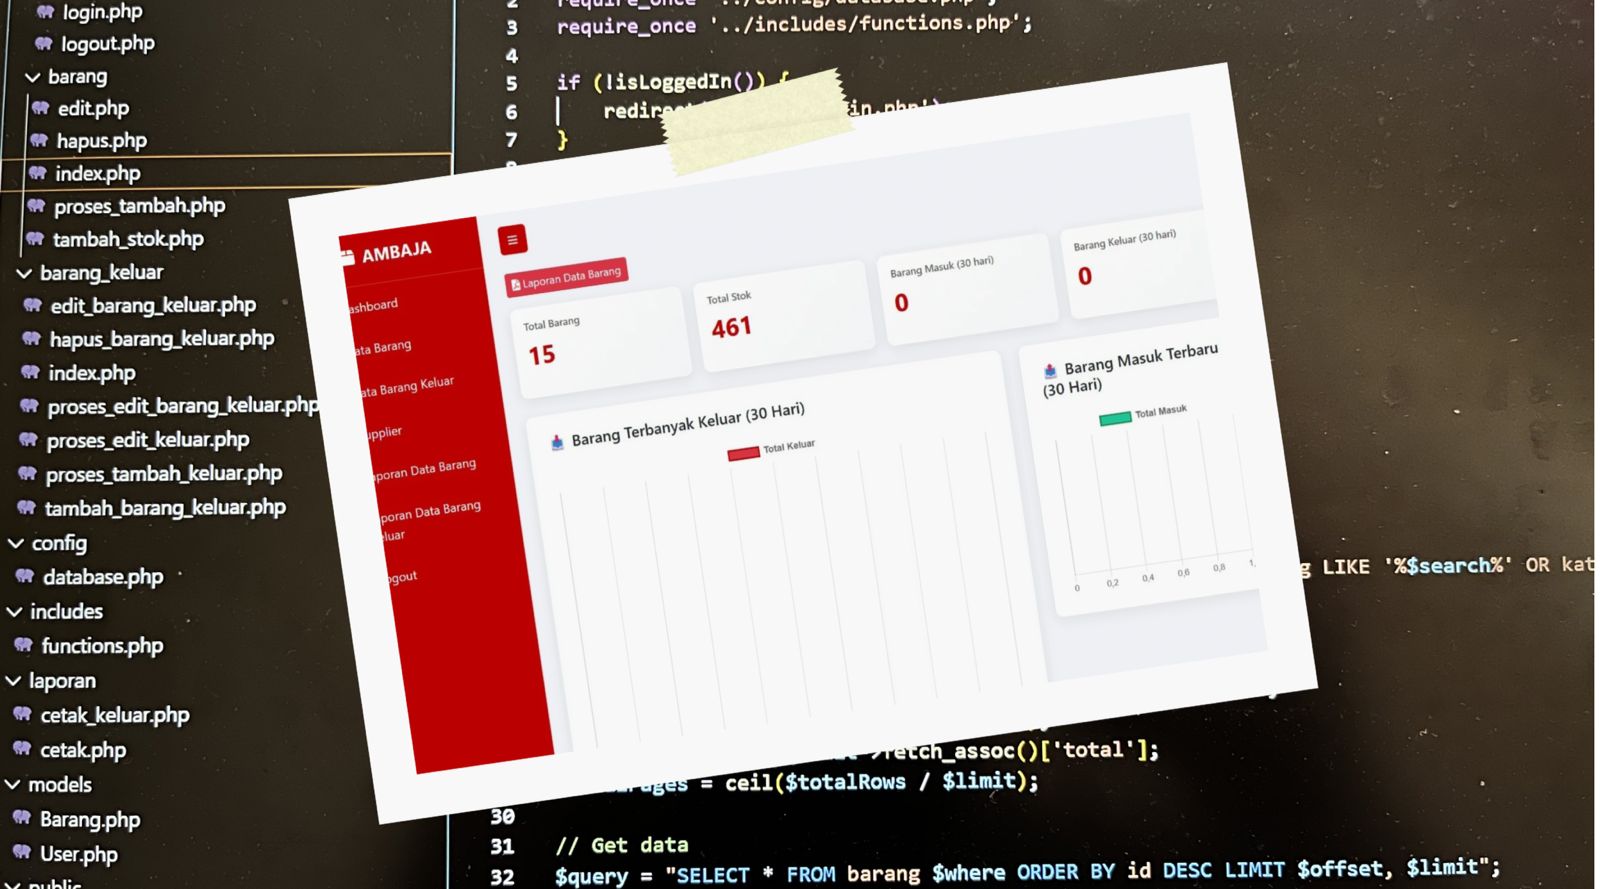Collapse the config folder chevron

[x=16, y=543]
